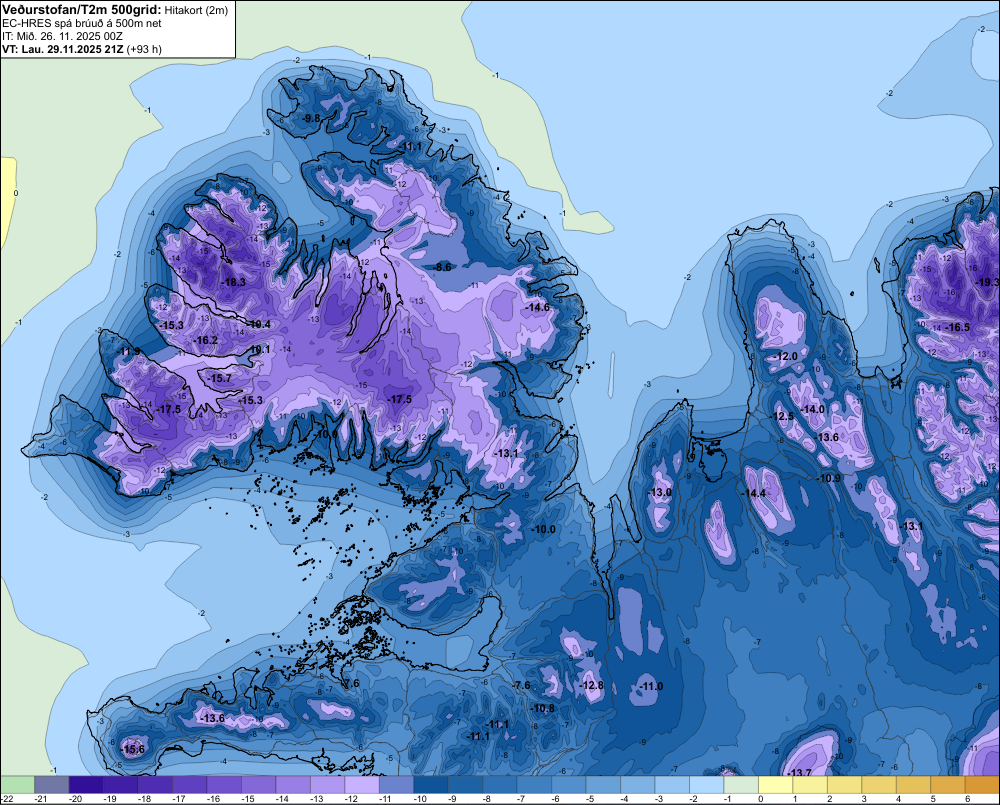Click the '-20' legend scale label
1000x805 pixels.
(77, 799)
